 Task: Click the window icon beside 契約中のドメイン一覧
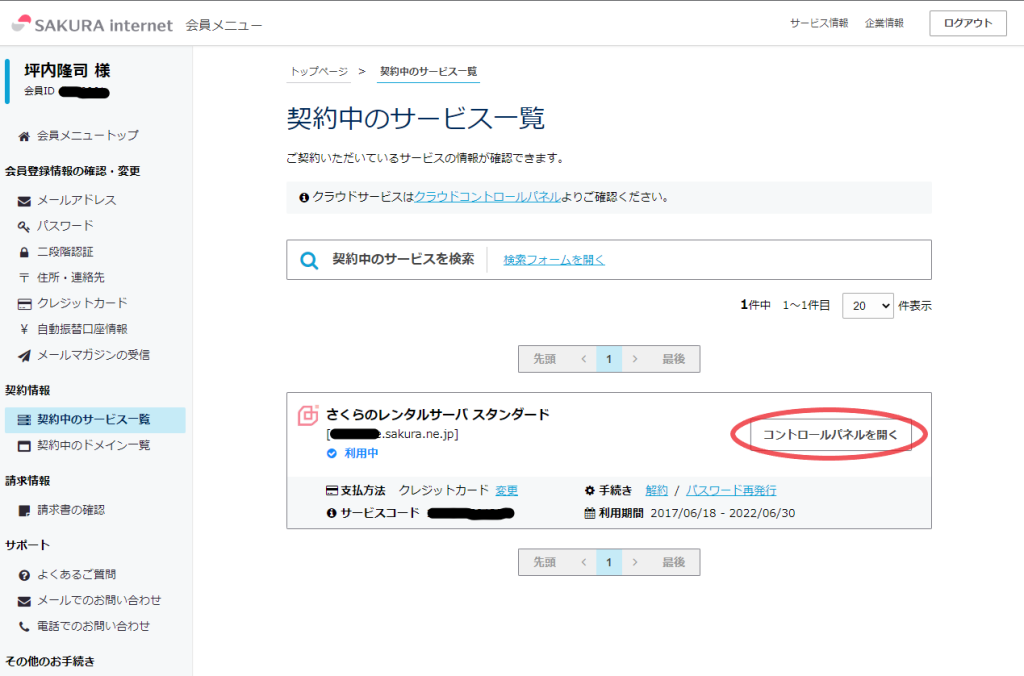click(x=24, y=446)
